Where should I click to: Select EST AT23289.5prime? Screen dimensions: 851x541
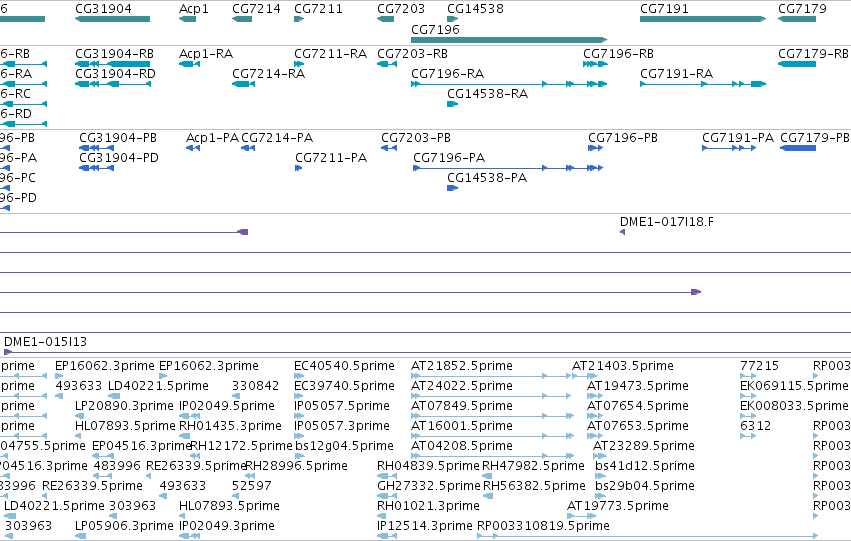point(644,445)
